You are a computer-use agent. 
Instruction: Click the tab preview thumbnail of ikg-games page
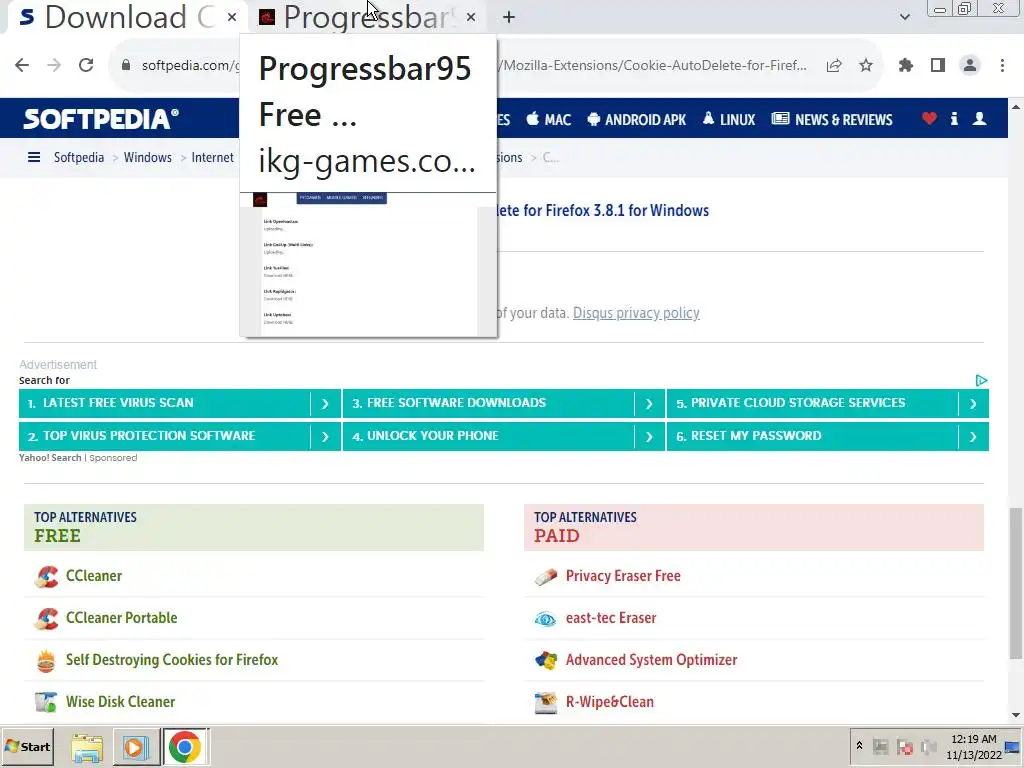(x=368, y=264)
